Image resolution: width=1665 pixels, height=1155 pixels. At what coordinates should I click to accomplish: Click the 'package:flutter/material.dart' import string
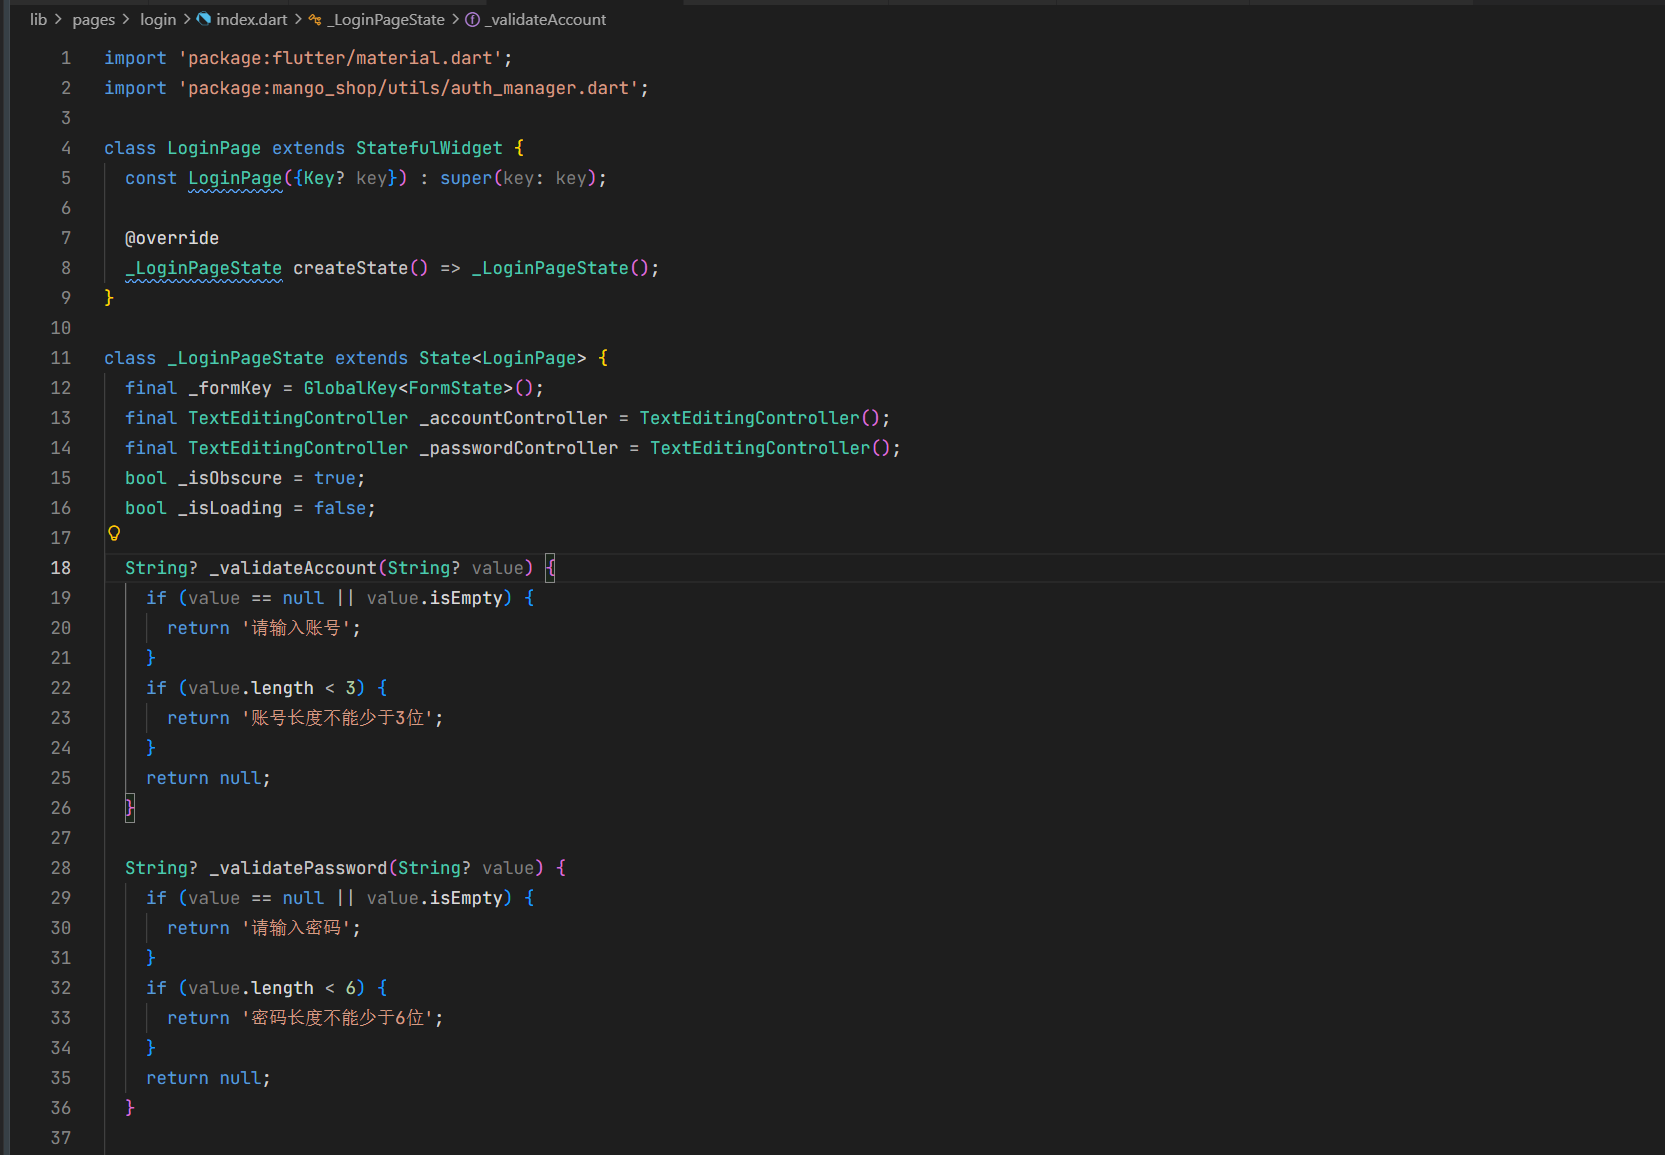[340, 58]
